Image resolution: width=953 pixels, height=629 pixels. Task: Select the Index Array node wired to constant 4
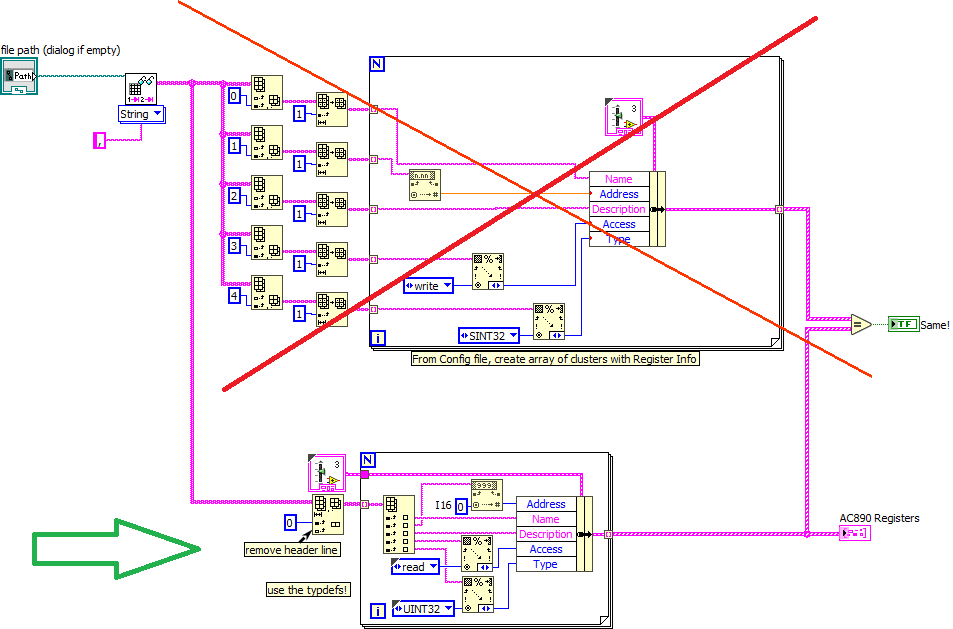coord(267,292)
